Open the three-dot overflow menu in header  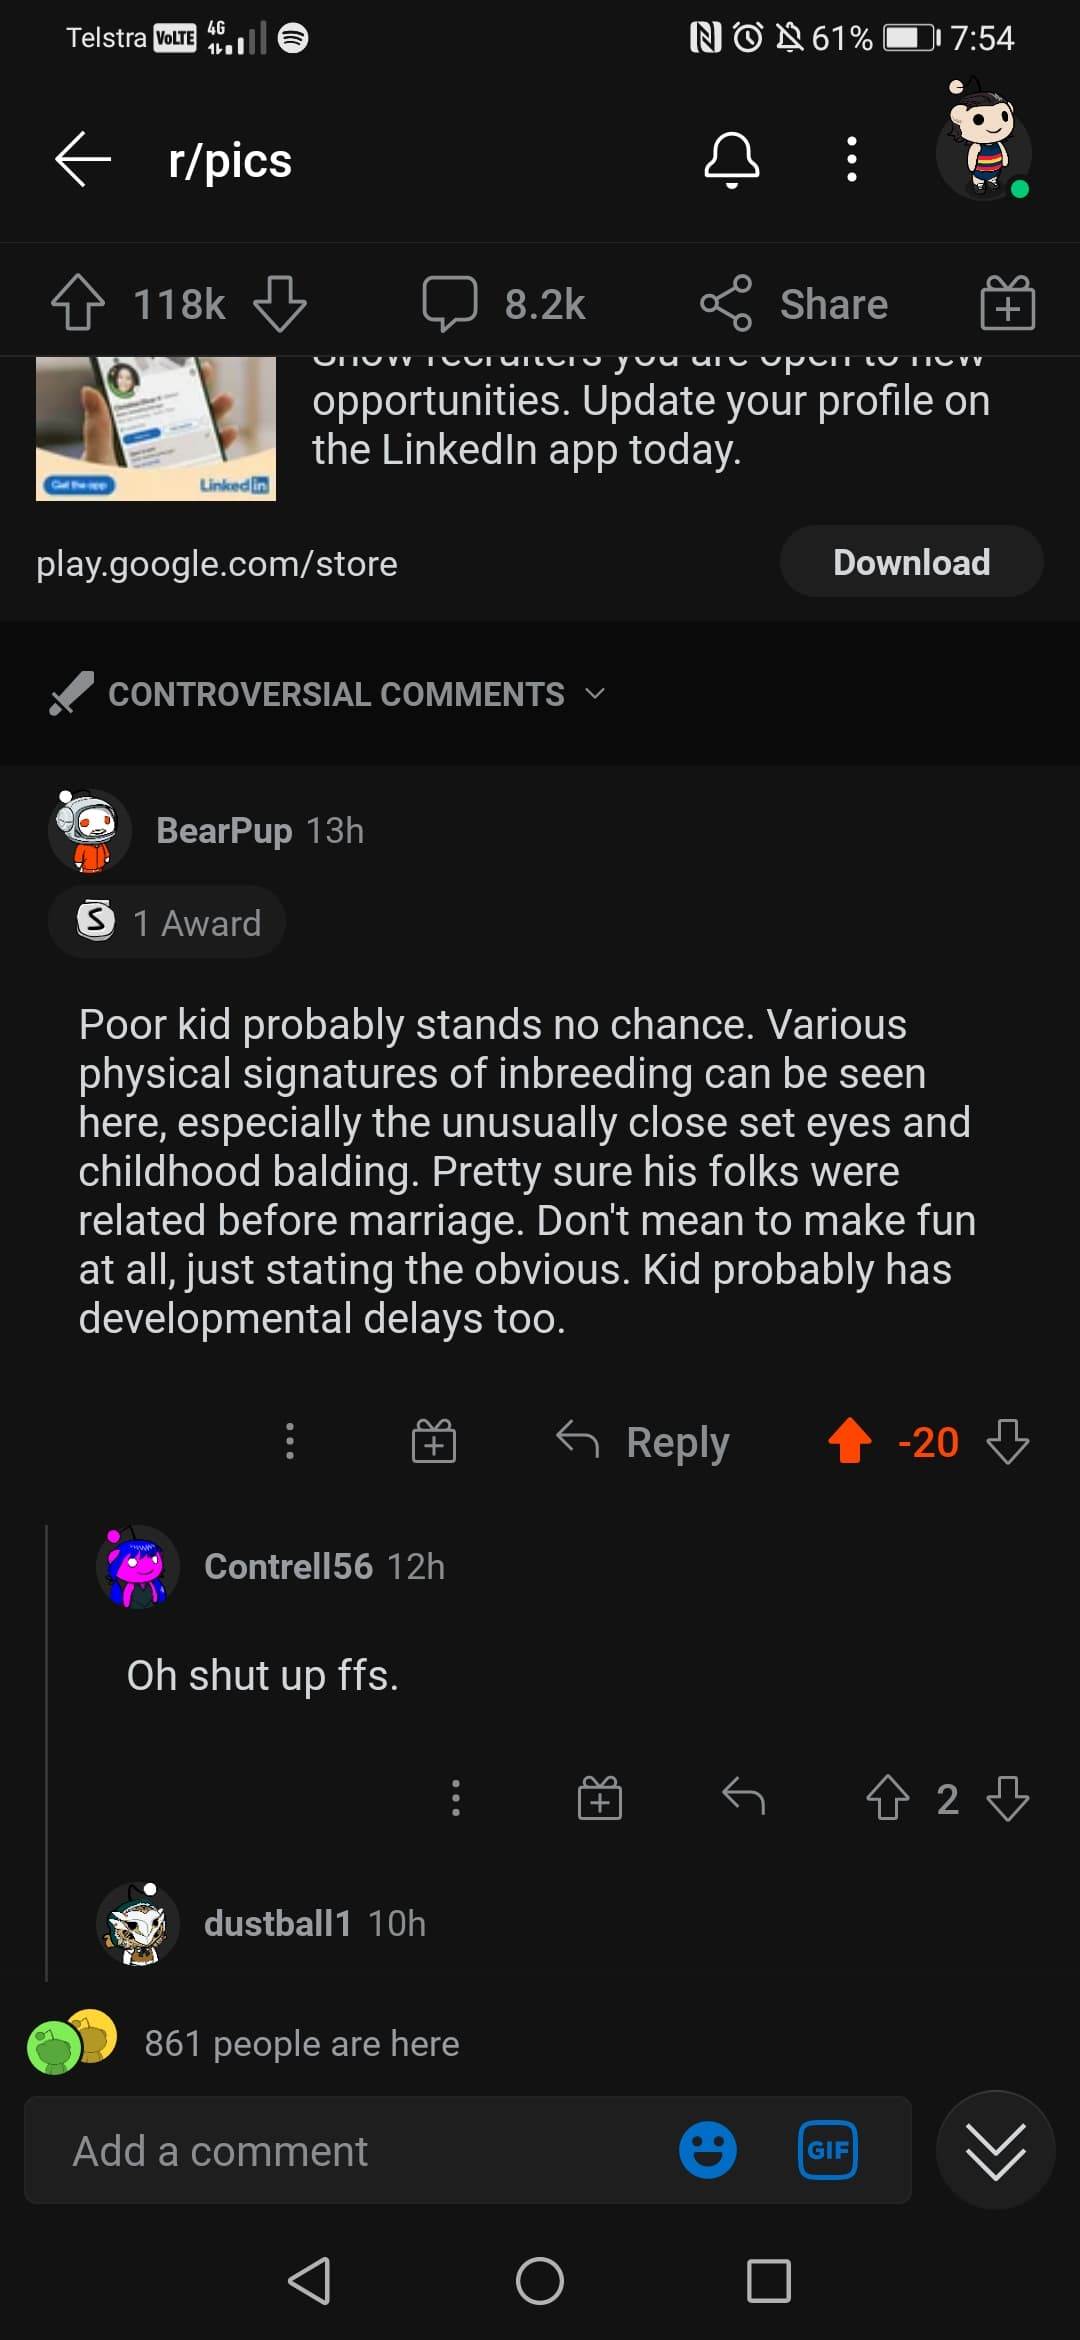coord(852,160)
